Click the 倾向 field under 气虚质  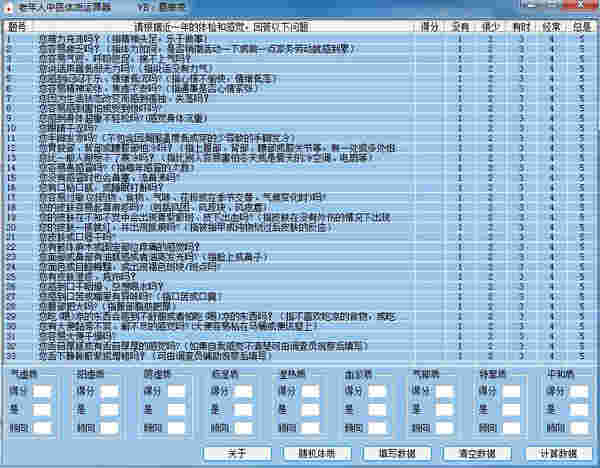click(42, 428)
